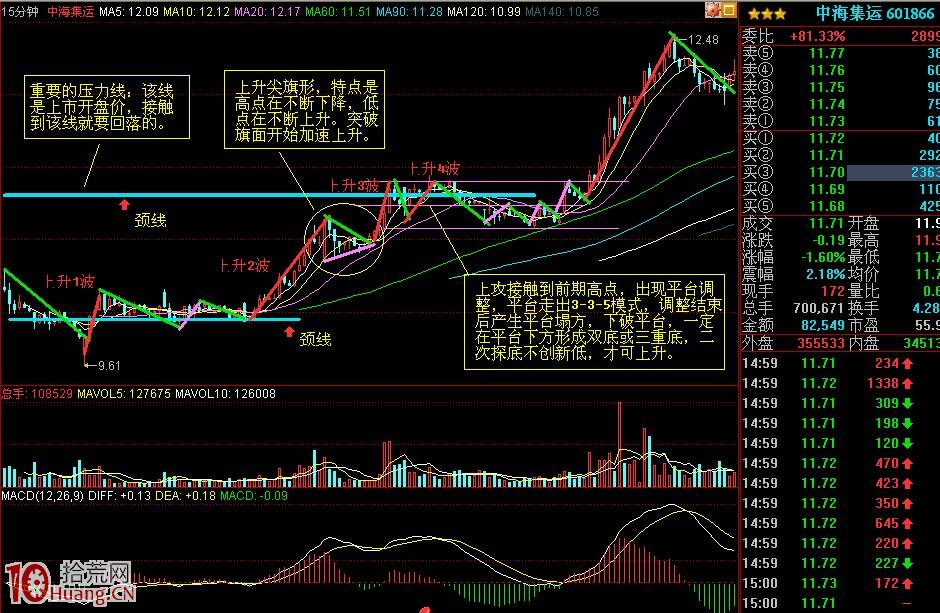Click the MA20: 12.17 indicator label
Viewport: 940px width, 613px height.
click(267, 11)
